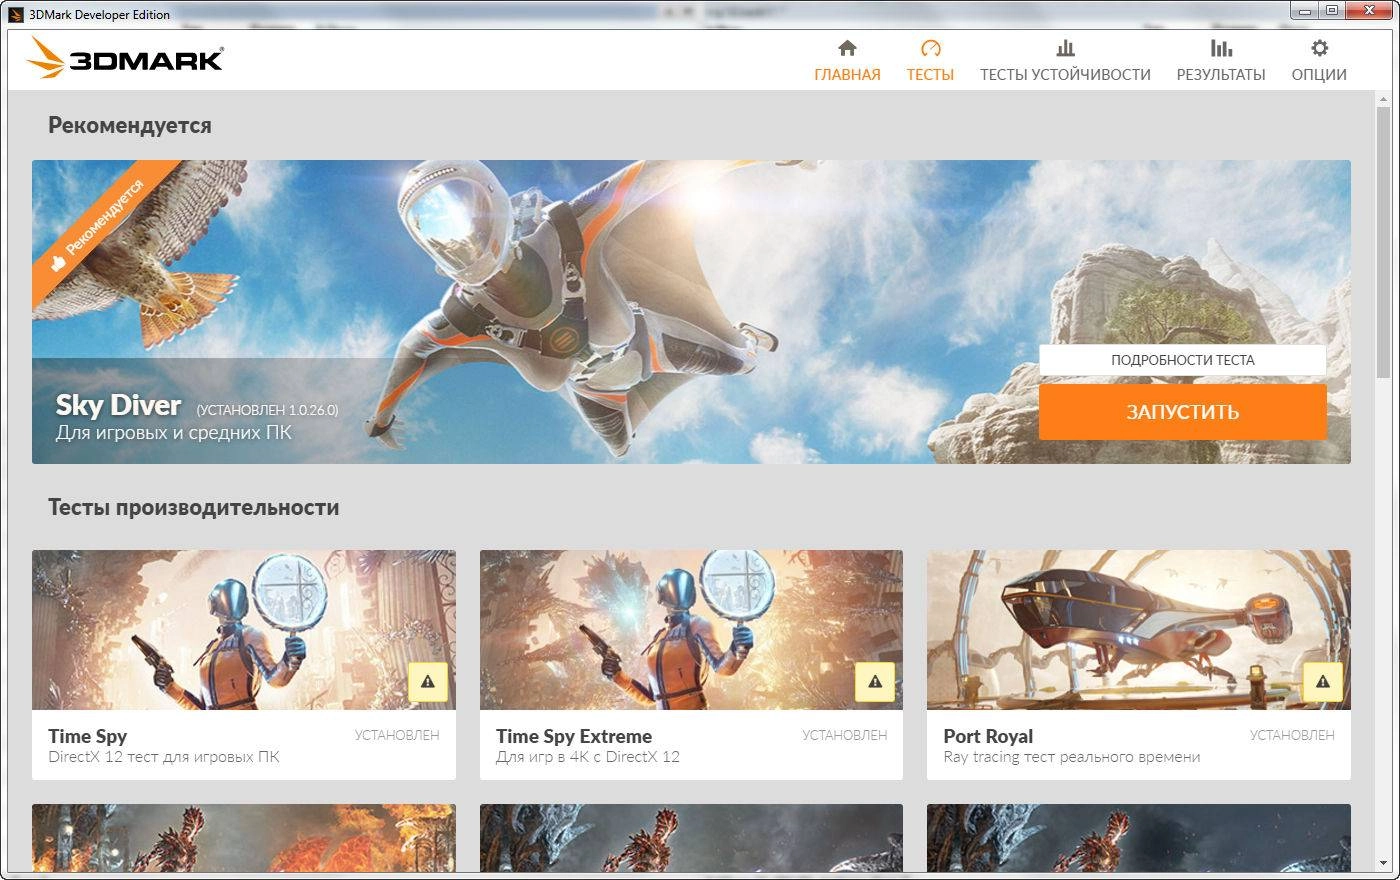Click УСТАНОВЛЕН label on Time Spy card
The width and height of the screenshot is (1400, 880).
tap(397, 735)
